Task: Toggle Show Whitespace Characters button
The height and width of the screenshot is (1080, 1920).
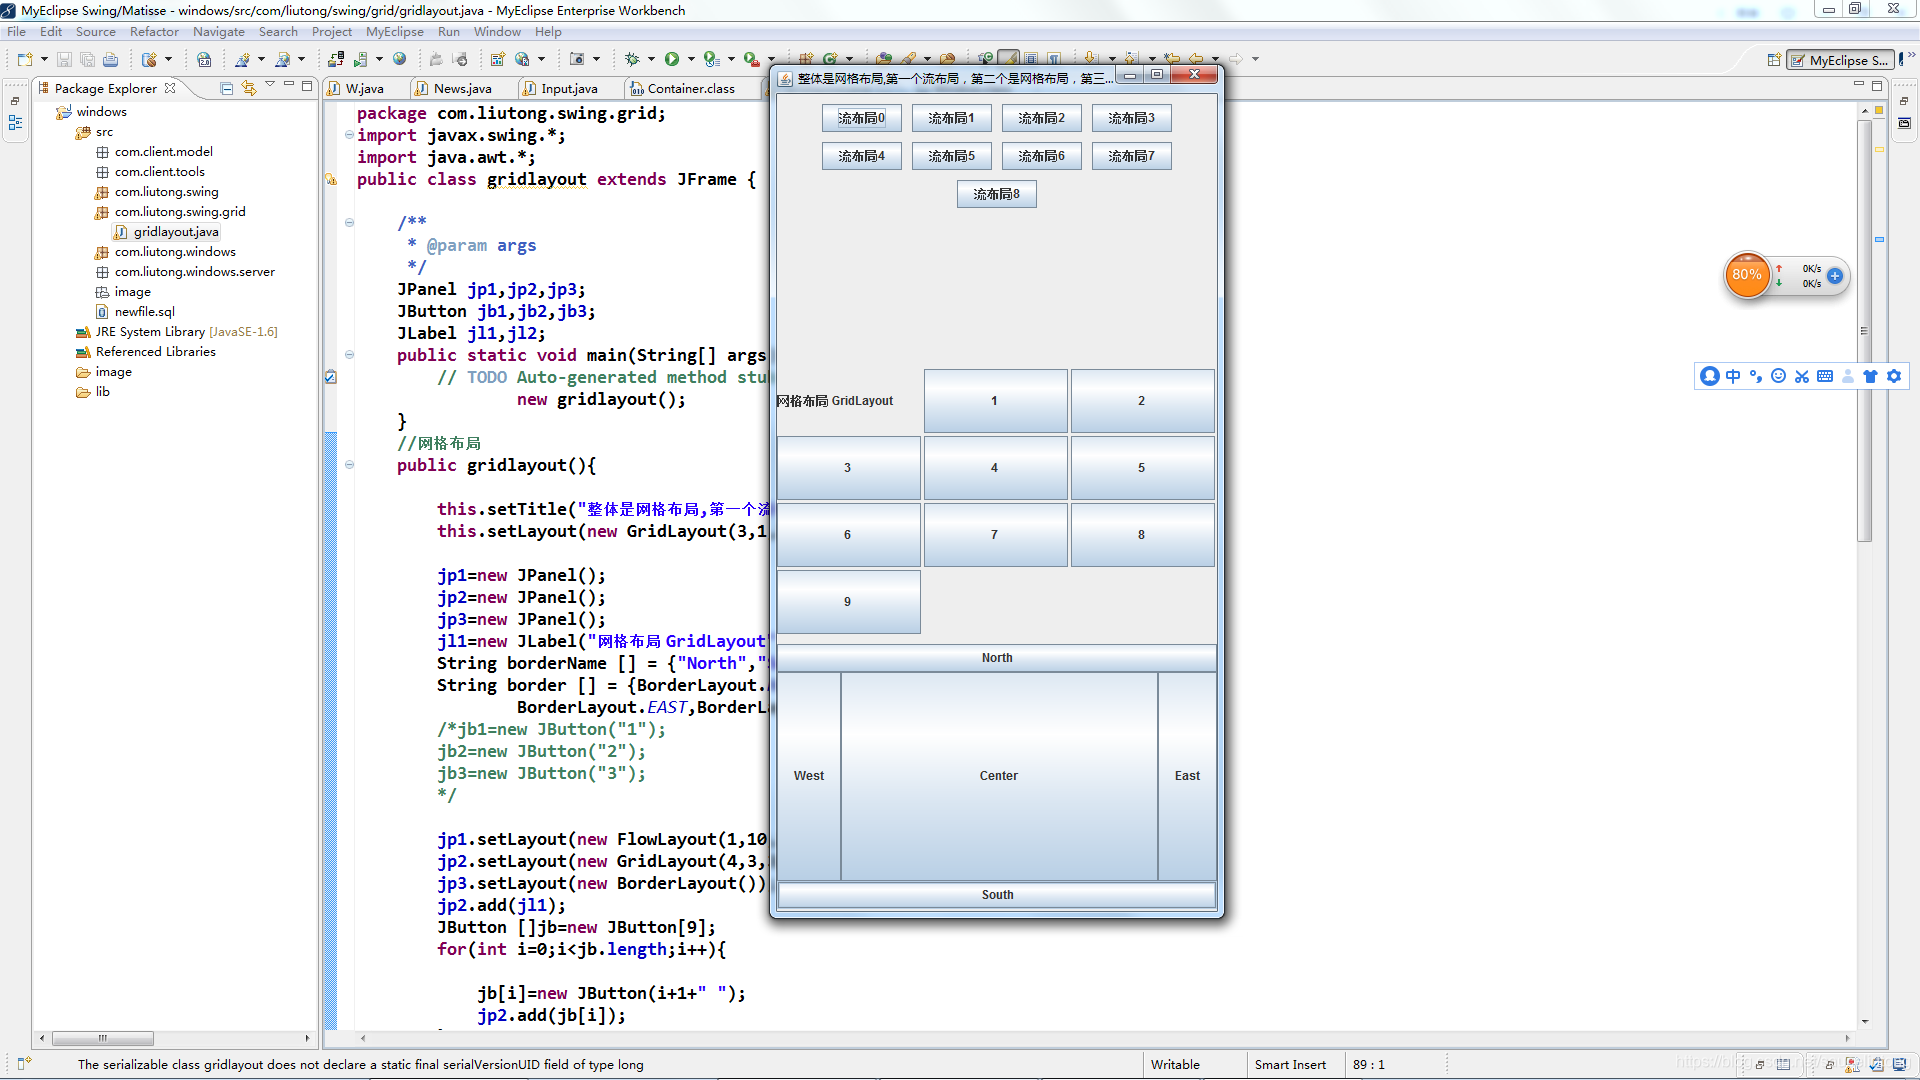Action: click(1053, 59)
